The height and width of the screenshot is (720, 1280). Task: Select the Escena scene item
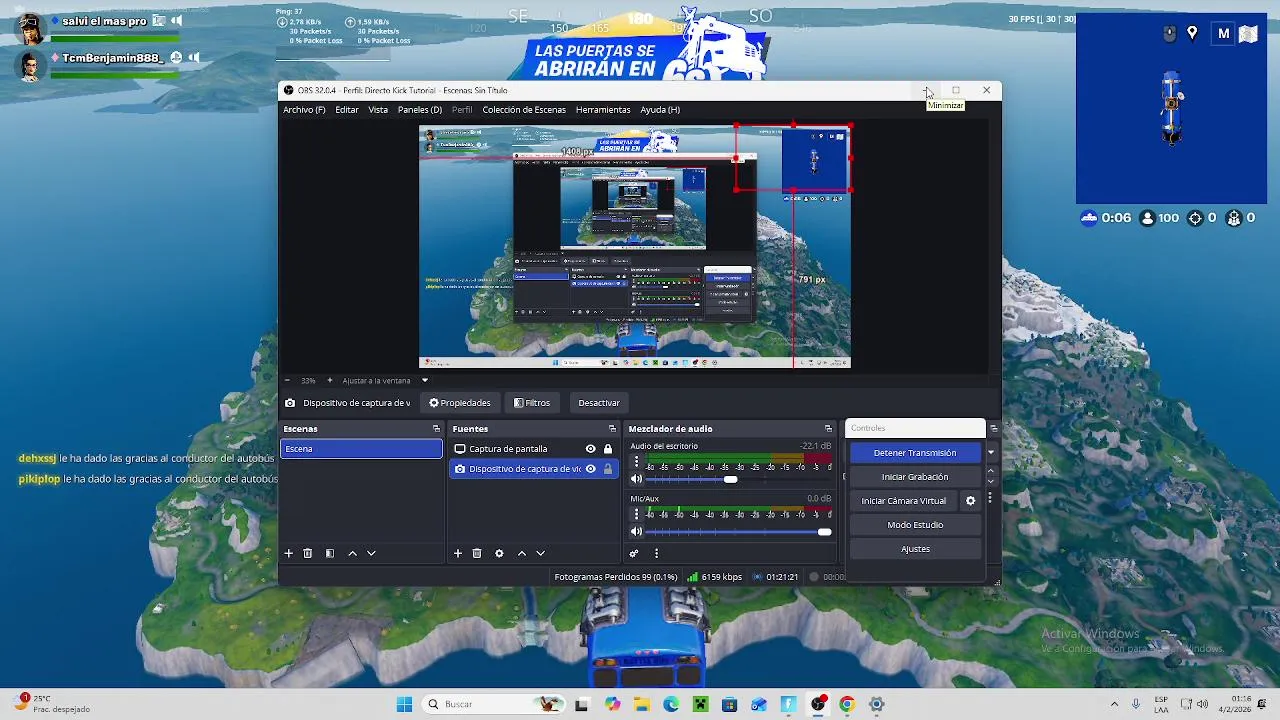(x=361, y=449)
